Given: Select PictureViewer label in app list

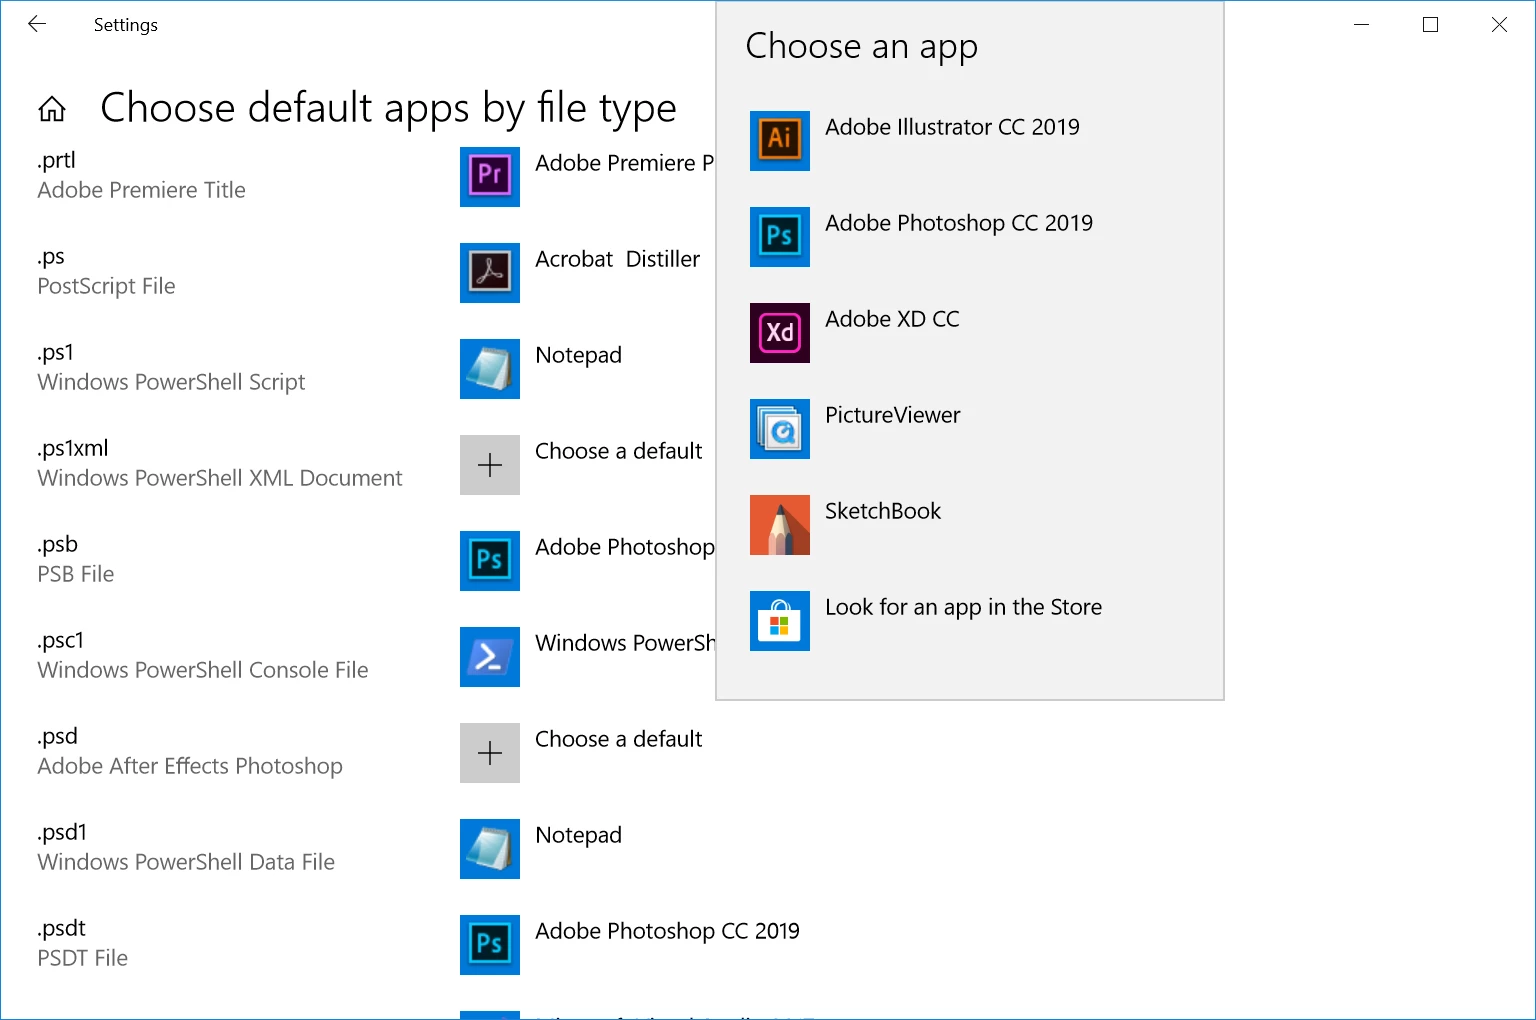Looking at the screenshot, I should pyautogui.click(x=892, y=415).
